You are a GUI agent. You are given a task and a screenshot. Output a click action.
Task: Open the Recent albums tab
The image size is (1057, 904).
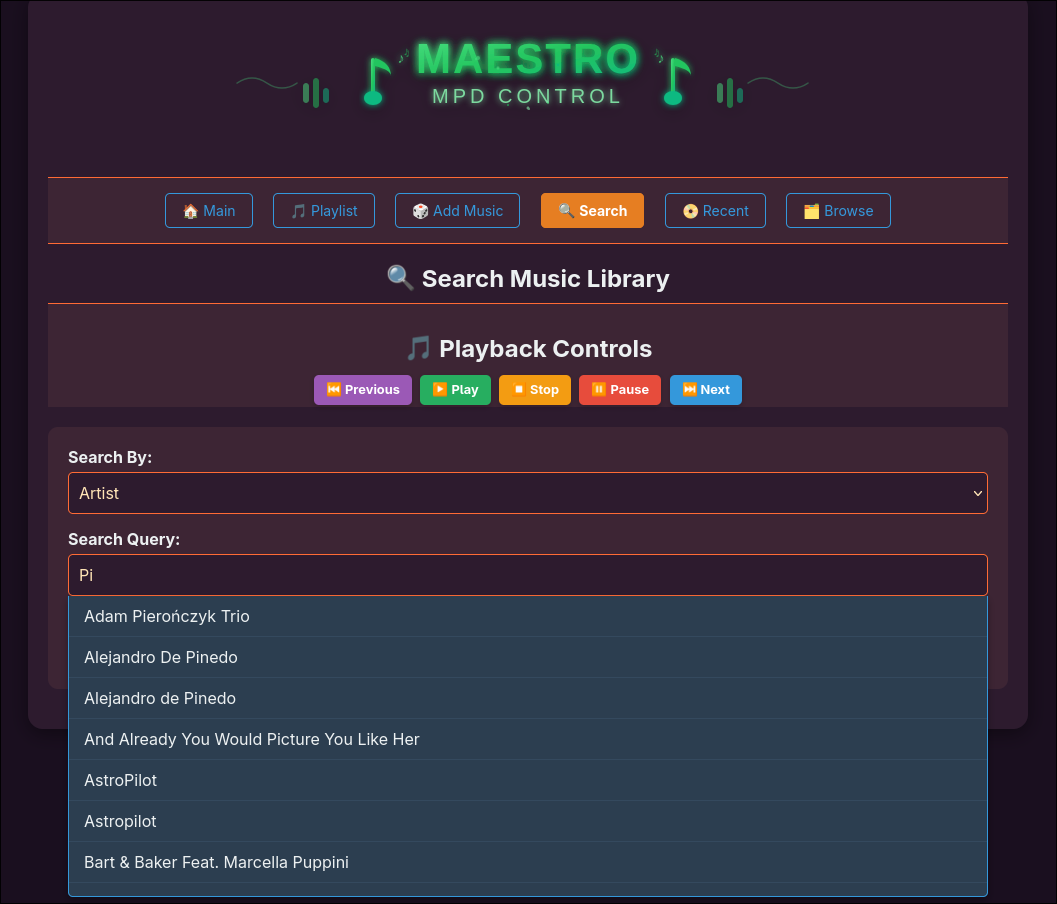pyautogui.click(x=715, y=211)
